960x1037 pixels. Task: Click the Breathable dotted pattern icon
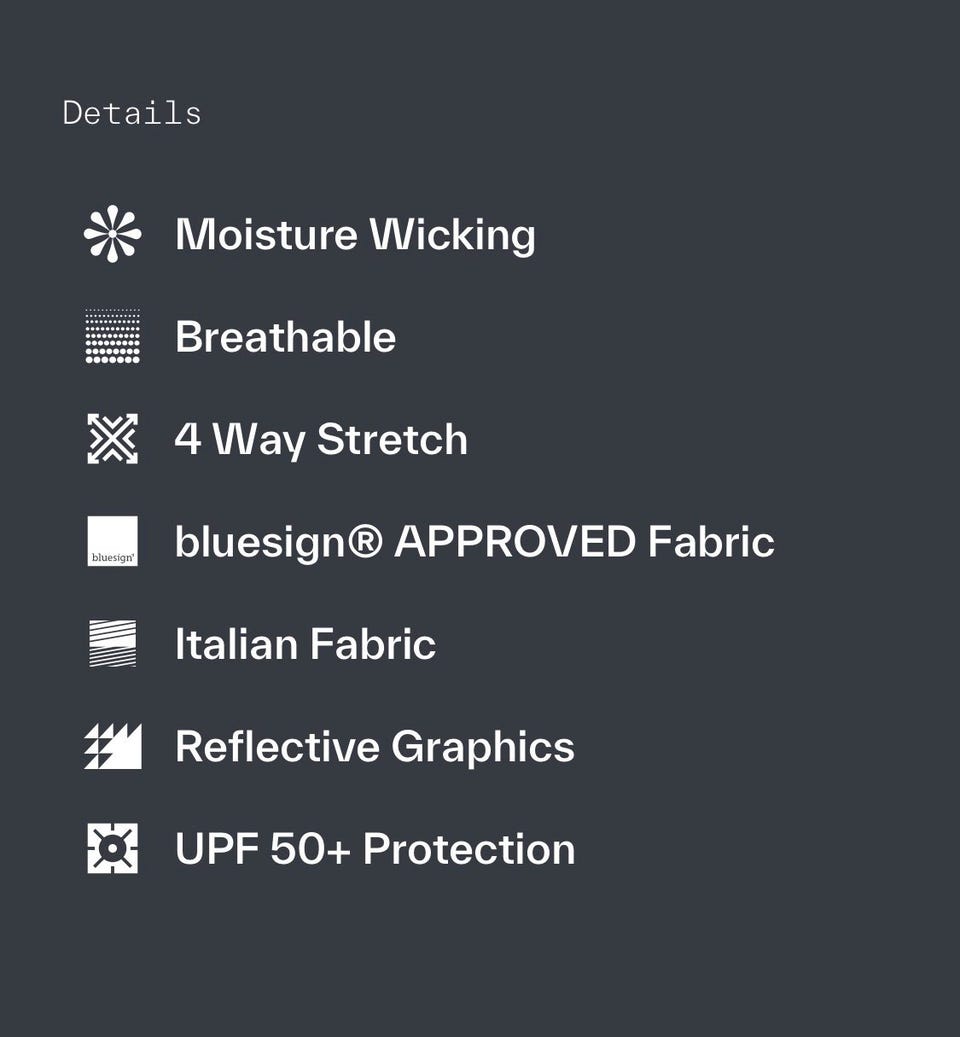(112, 337)
